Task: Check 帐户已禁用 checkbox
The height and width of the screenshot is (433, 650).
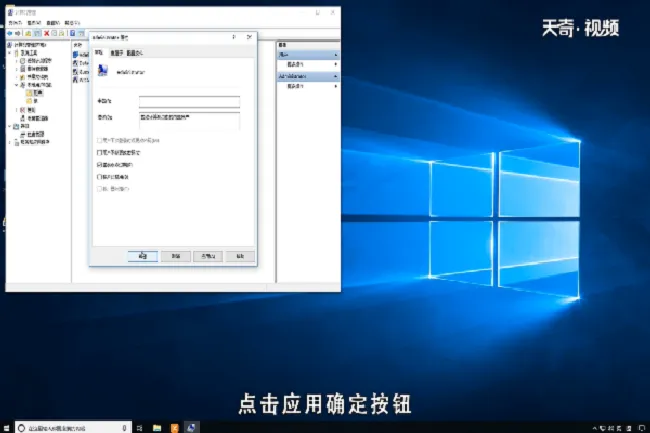Action: [99, 177]
